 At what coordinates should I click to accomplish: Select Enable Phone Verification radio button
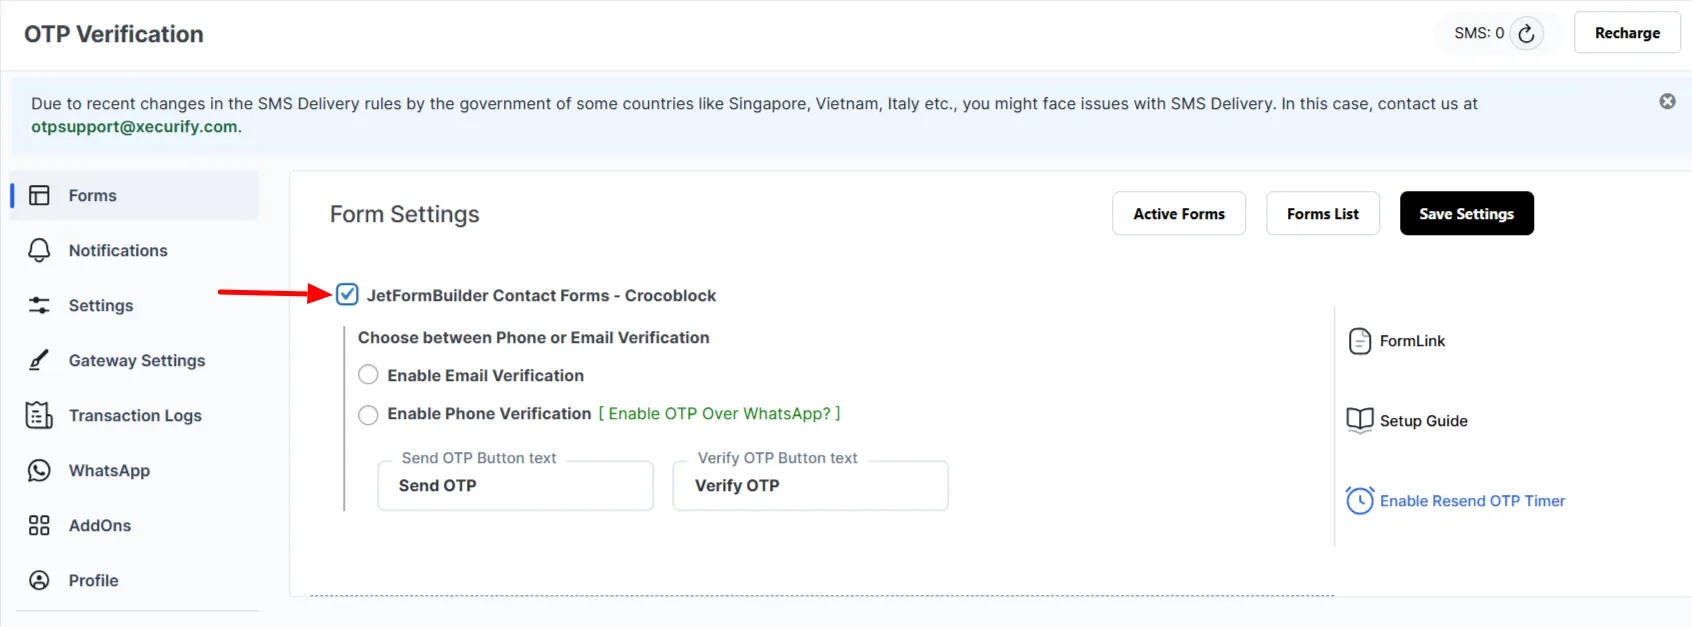[x=368, y=414]
